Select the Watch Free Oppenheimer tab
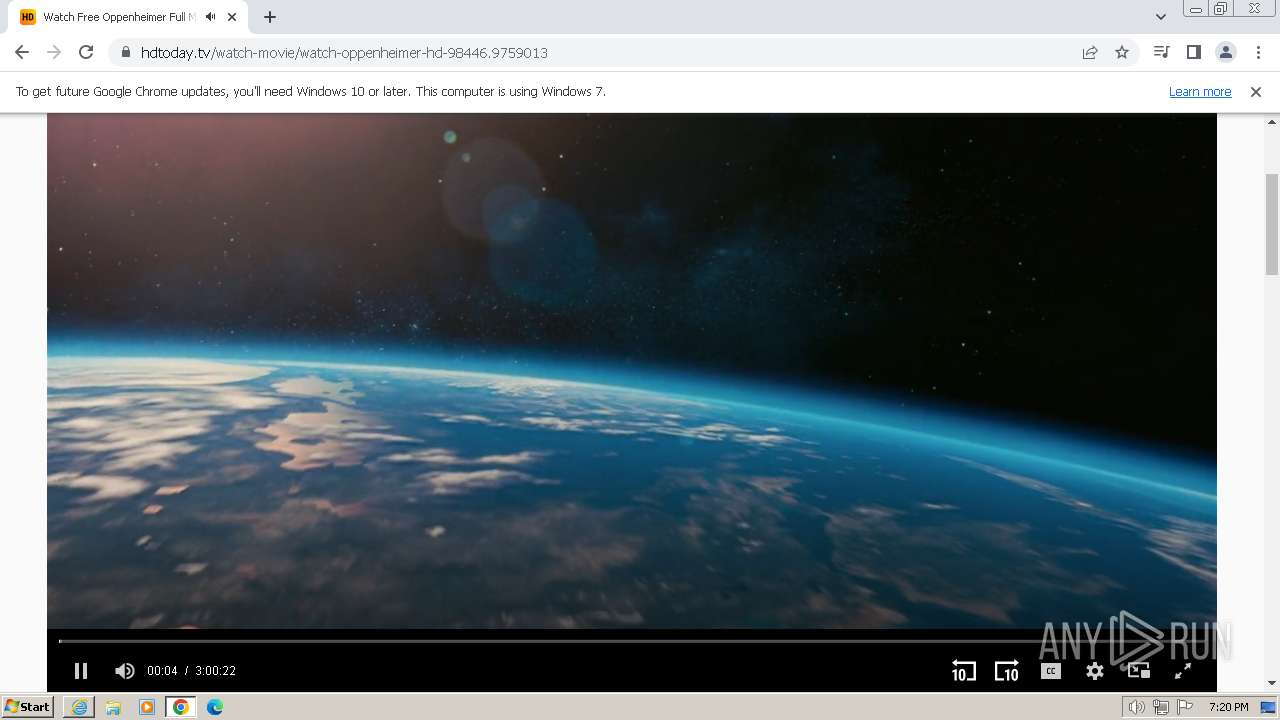 [130, 17]
